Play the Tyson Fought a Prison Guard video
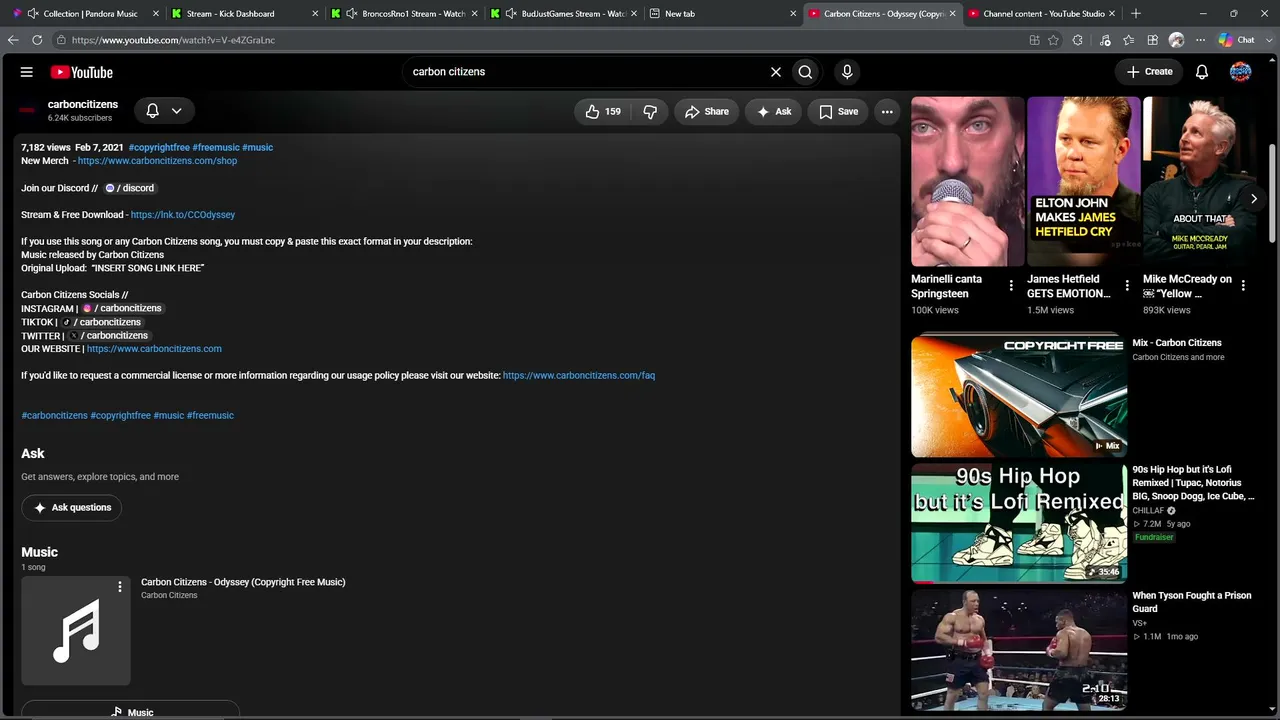Screen dimensions: 1280x720 [x=1019, y=649]
